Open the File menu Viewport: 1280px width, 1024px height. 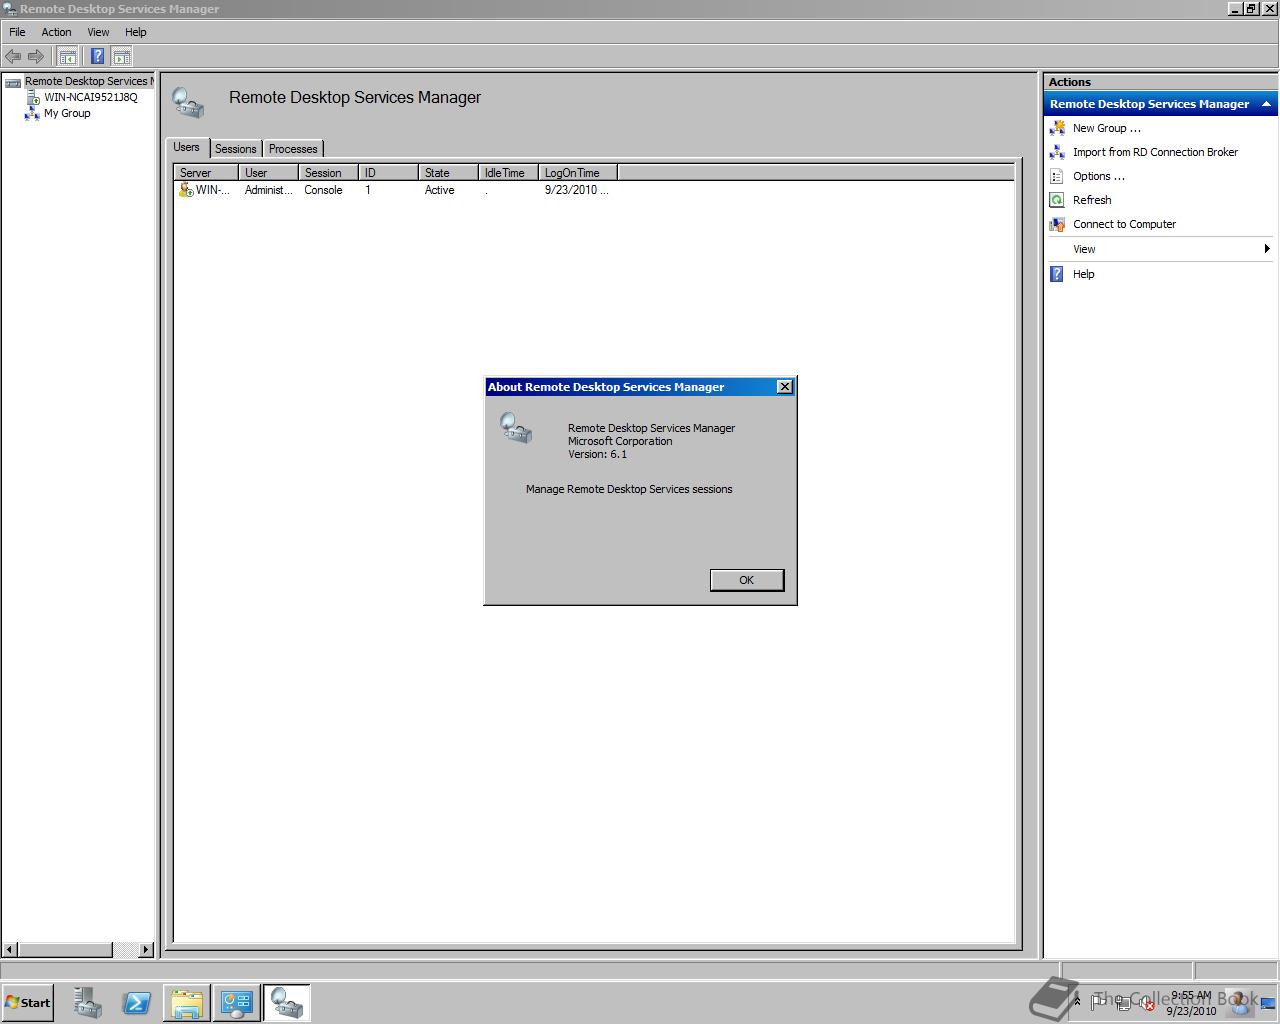(17, 32)
